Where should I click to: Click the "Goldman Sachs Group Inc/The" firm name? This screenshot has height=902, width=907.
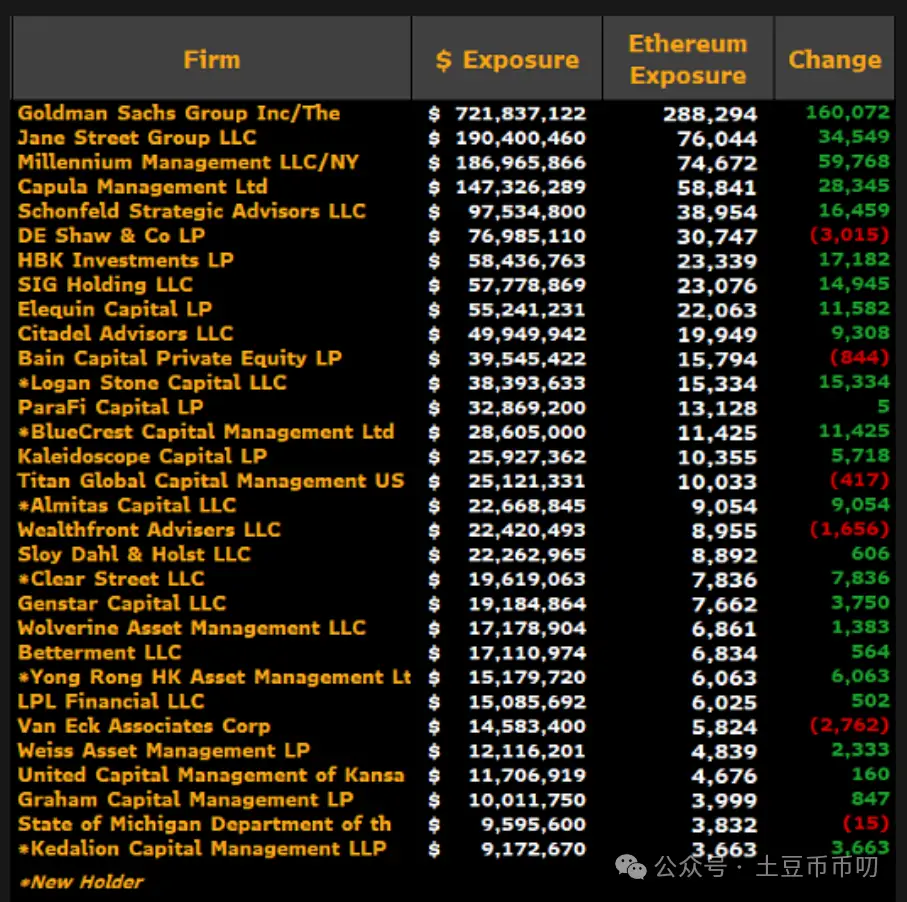point(179,113)
